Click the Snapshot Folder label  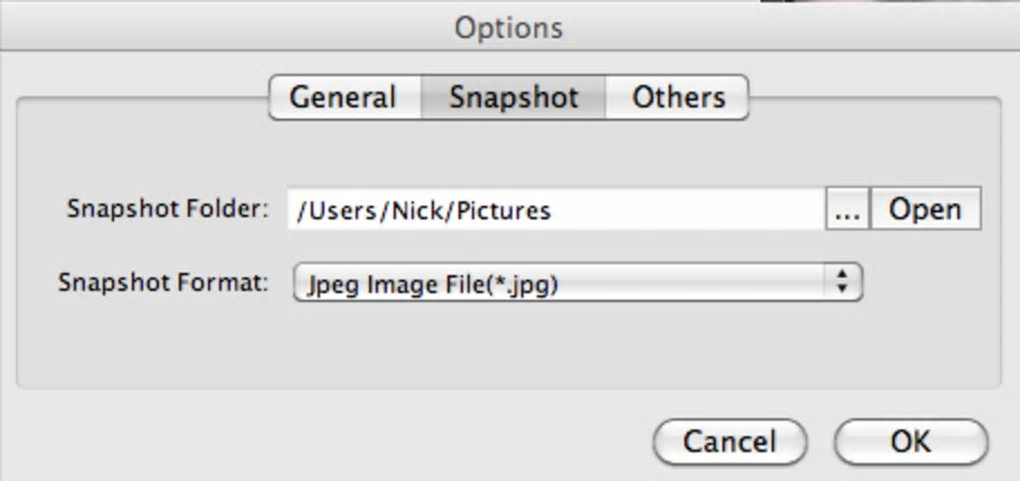(168, 209)
